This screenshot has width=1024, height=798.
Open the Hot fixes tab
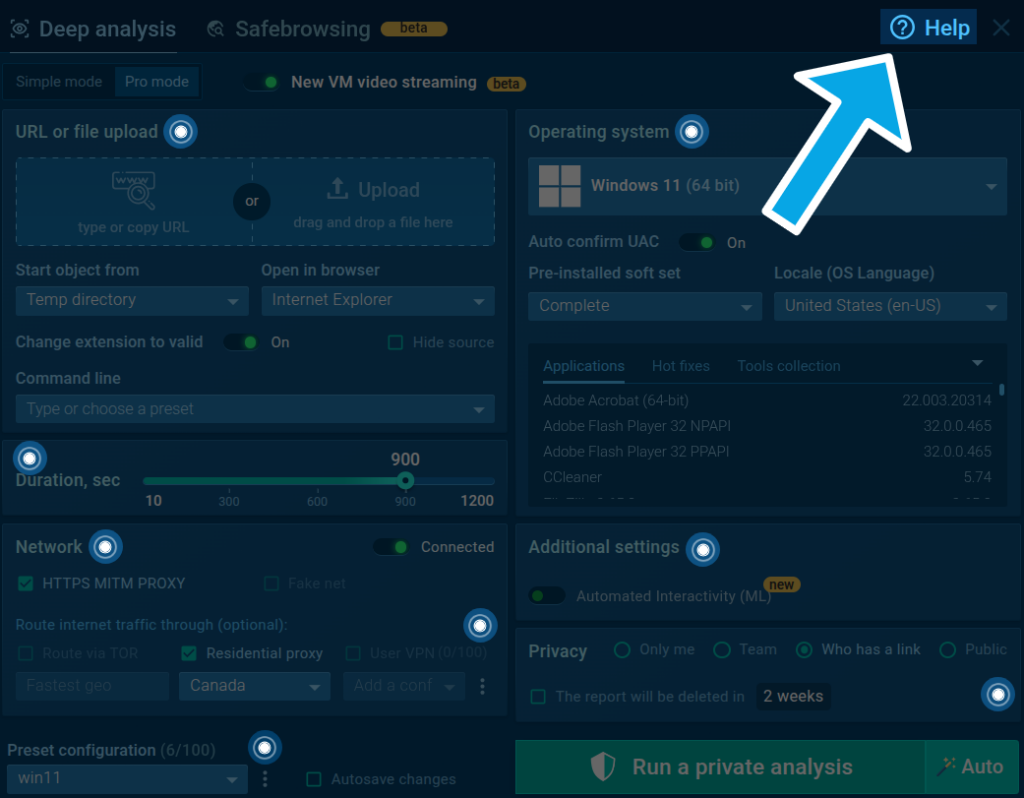(x=680, y=366)
